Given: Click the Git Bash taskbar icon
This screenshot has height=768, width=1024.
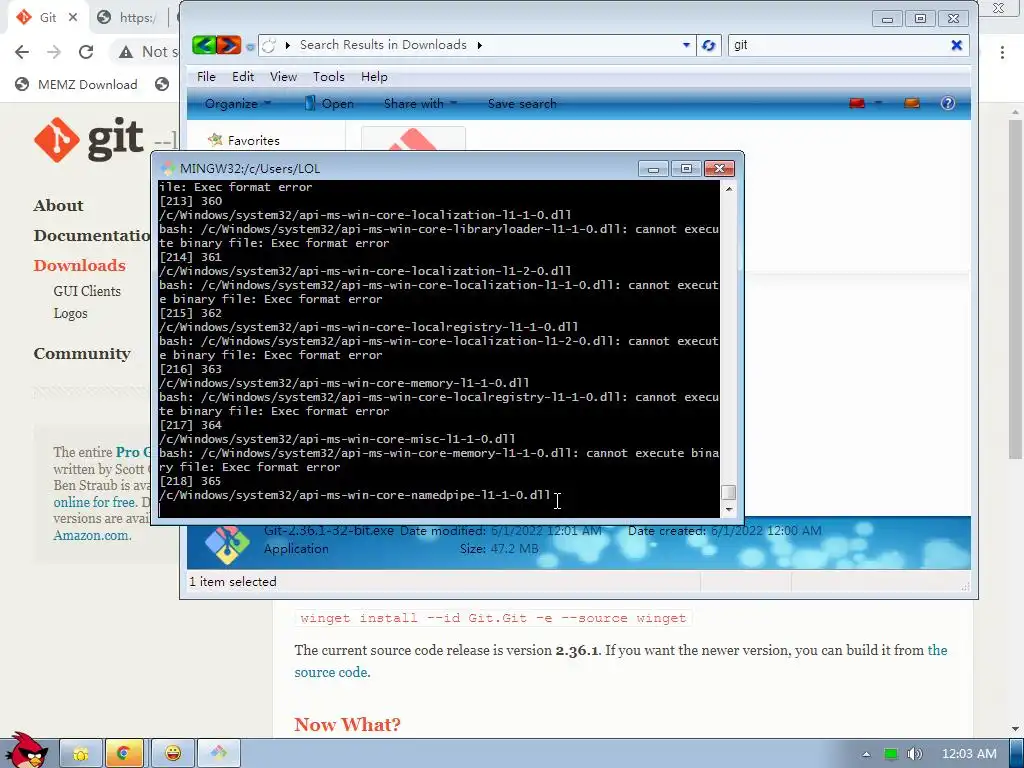Looking at the screenshot, I should coord(219,754).
